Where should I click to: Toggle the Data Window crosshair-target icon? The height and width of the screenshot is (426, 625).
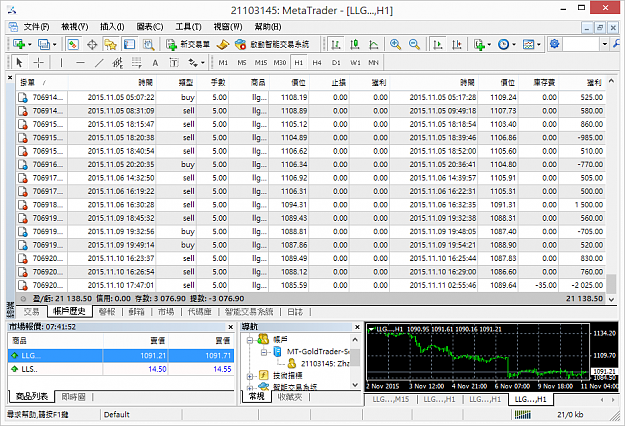(92, 44)
